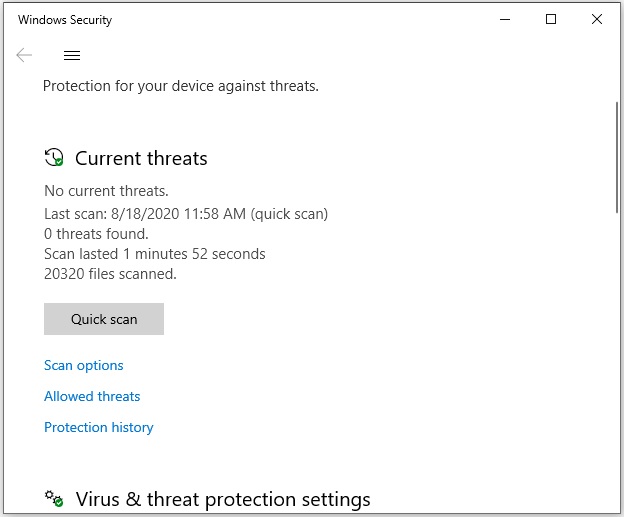Screen dimensions: 624x517
Task: Start a Quick scan
Action: [x=104, y=319]
